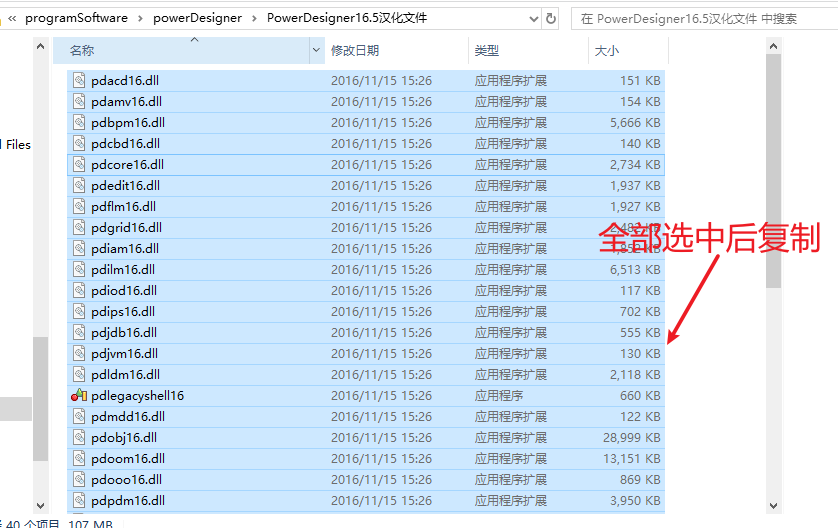Click the pdpdm16.dll file icon

79,501
